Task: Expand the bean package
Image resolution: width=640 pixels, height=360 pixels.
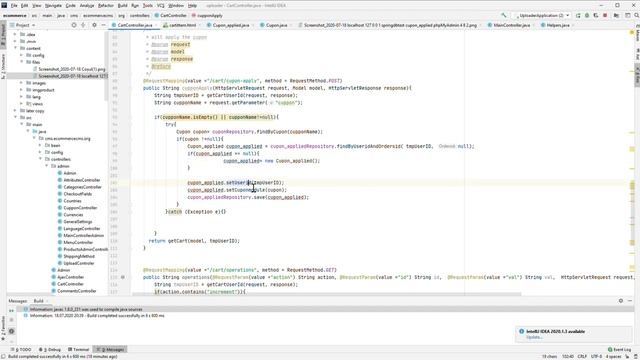Action: coord(40,145)
